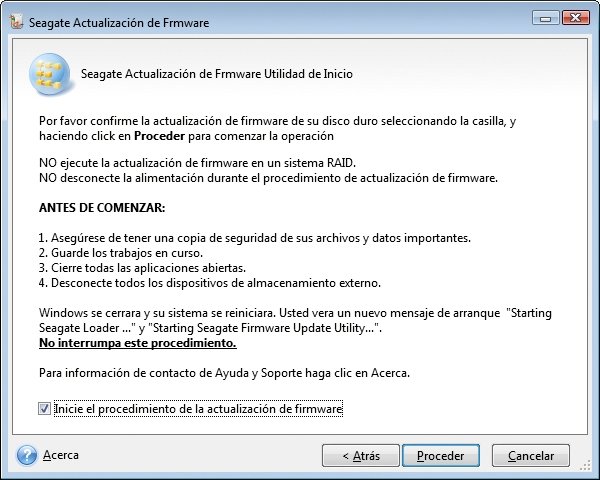Click step 4 about almacenamiento externo
Image resolution: width=600 pixels, height=480 pixels.
(210, 283)
